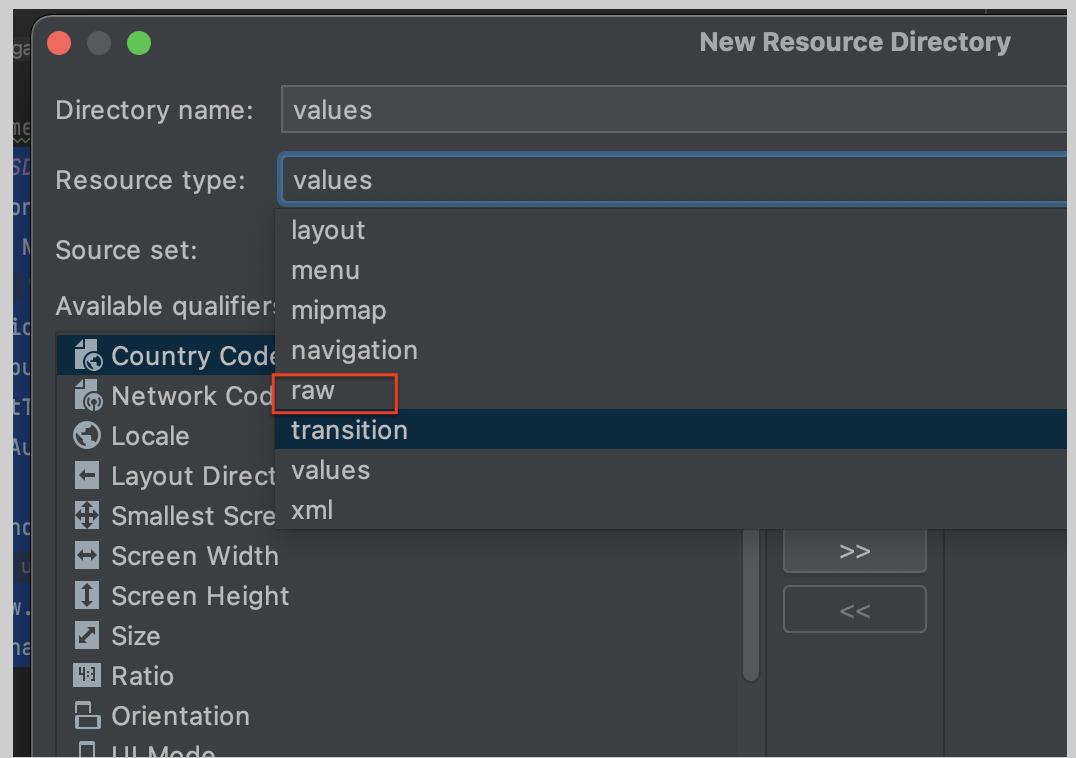Choose mipmap resource type
The height and width of the screenshot is (758, 1076).
point(670,310)
